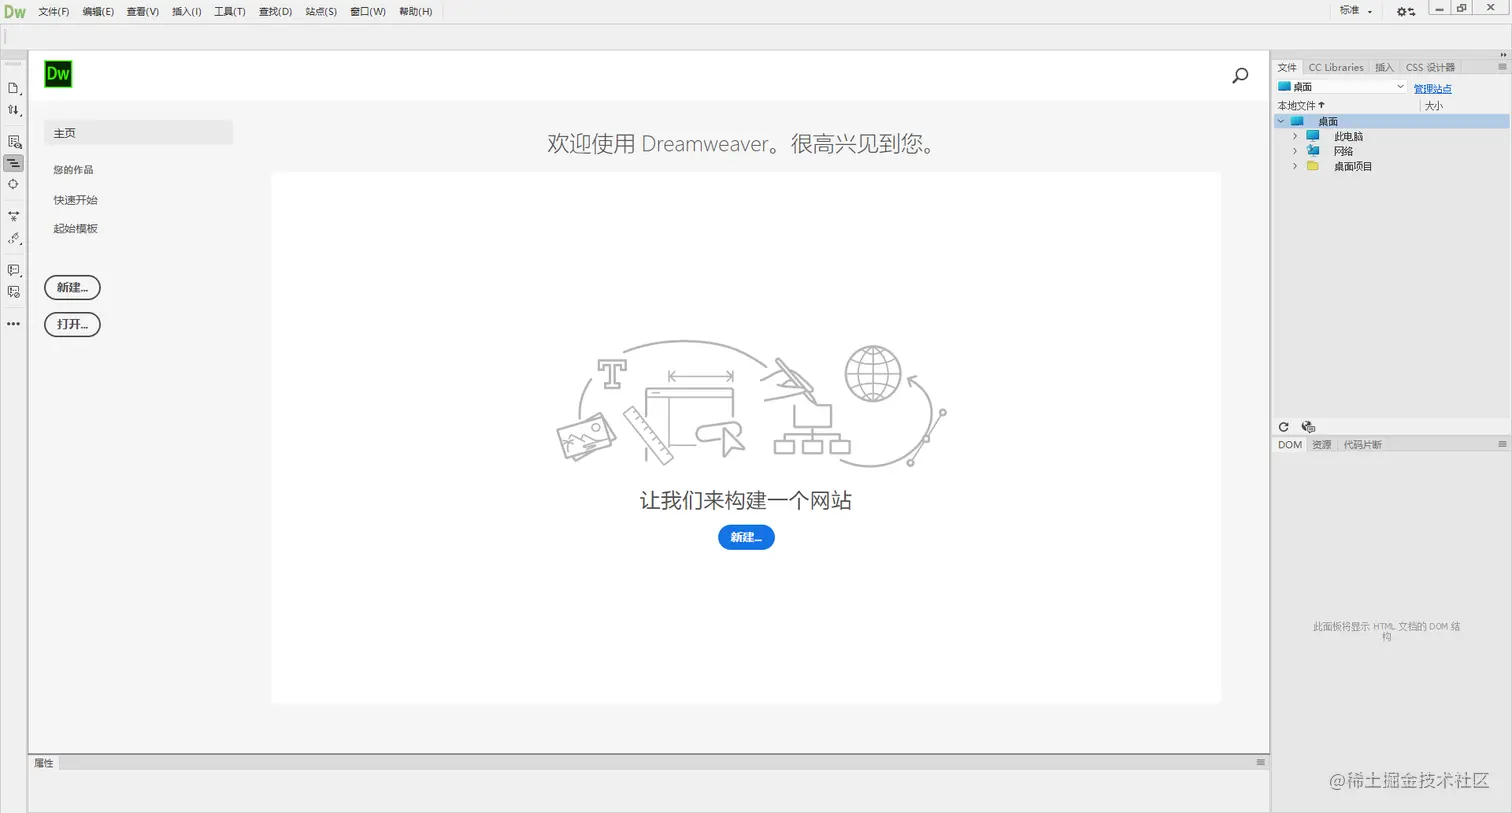Click the Dw application icon in title bar
The width and height of the screenshot is (1512, 813).
(15, 11)
